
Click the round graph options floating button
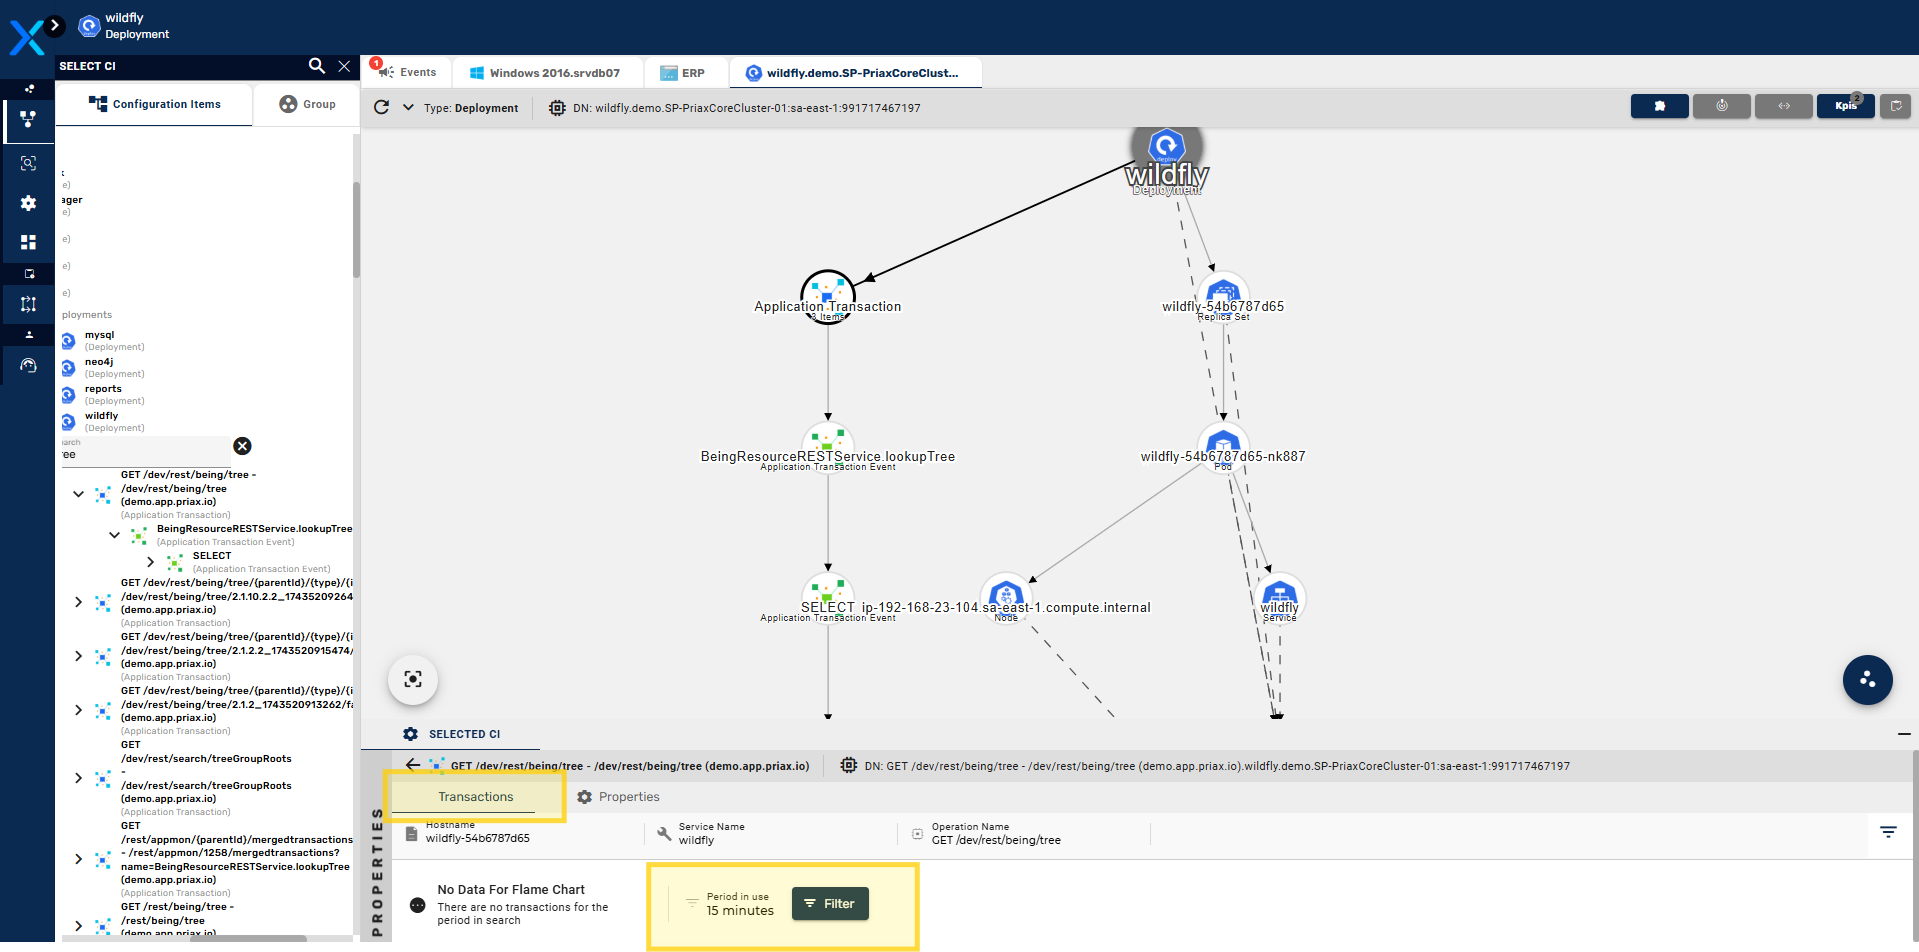(x=1867, y=680)
